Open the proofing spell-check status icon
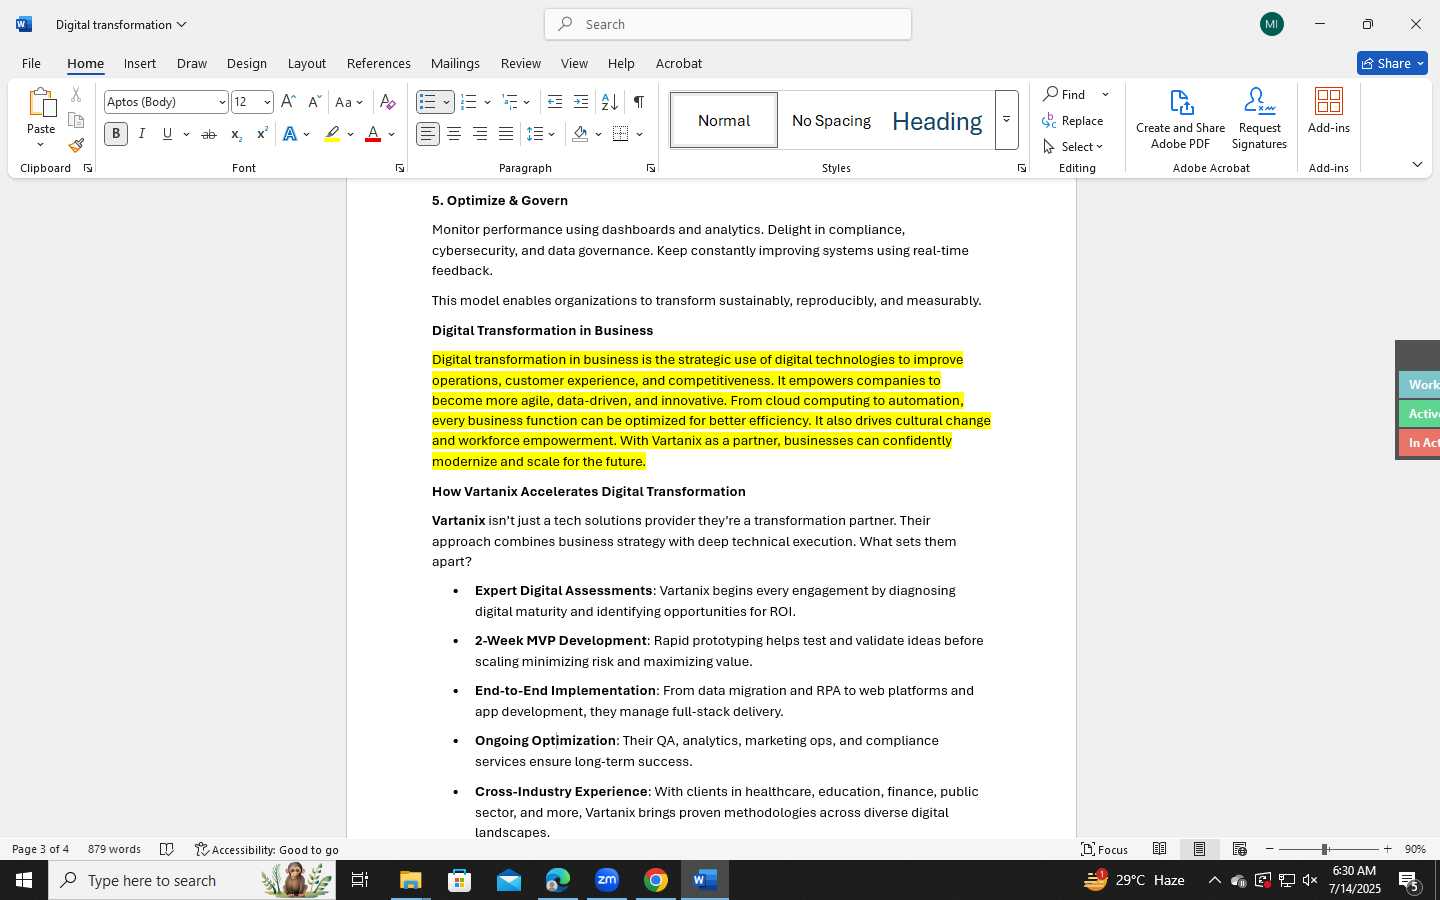 point(167,849)
